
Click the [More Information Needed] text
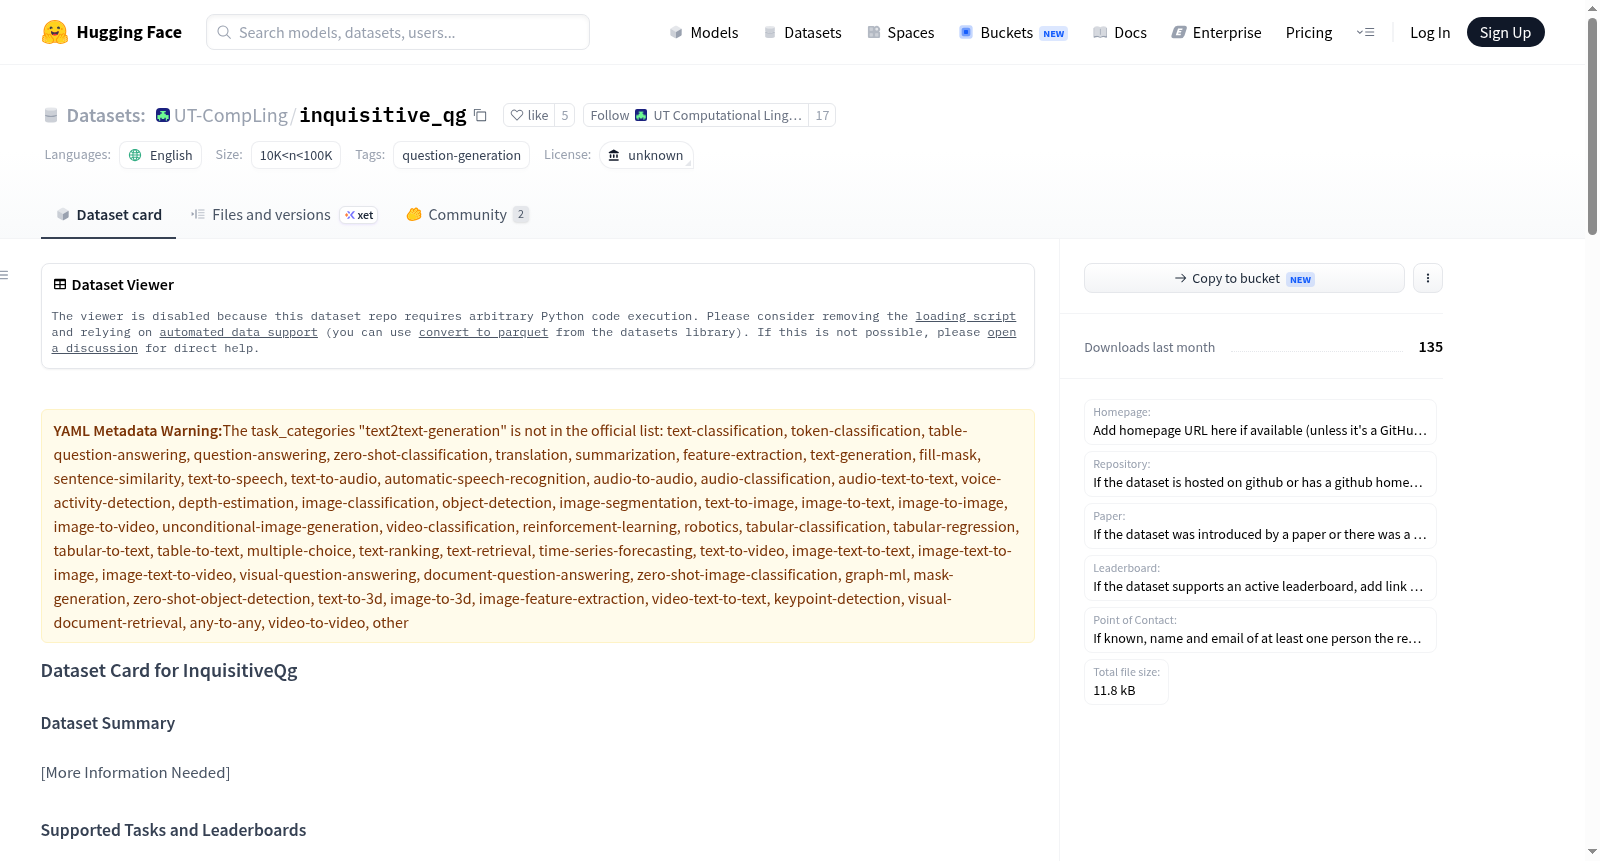[x=135, y=773]
